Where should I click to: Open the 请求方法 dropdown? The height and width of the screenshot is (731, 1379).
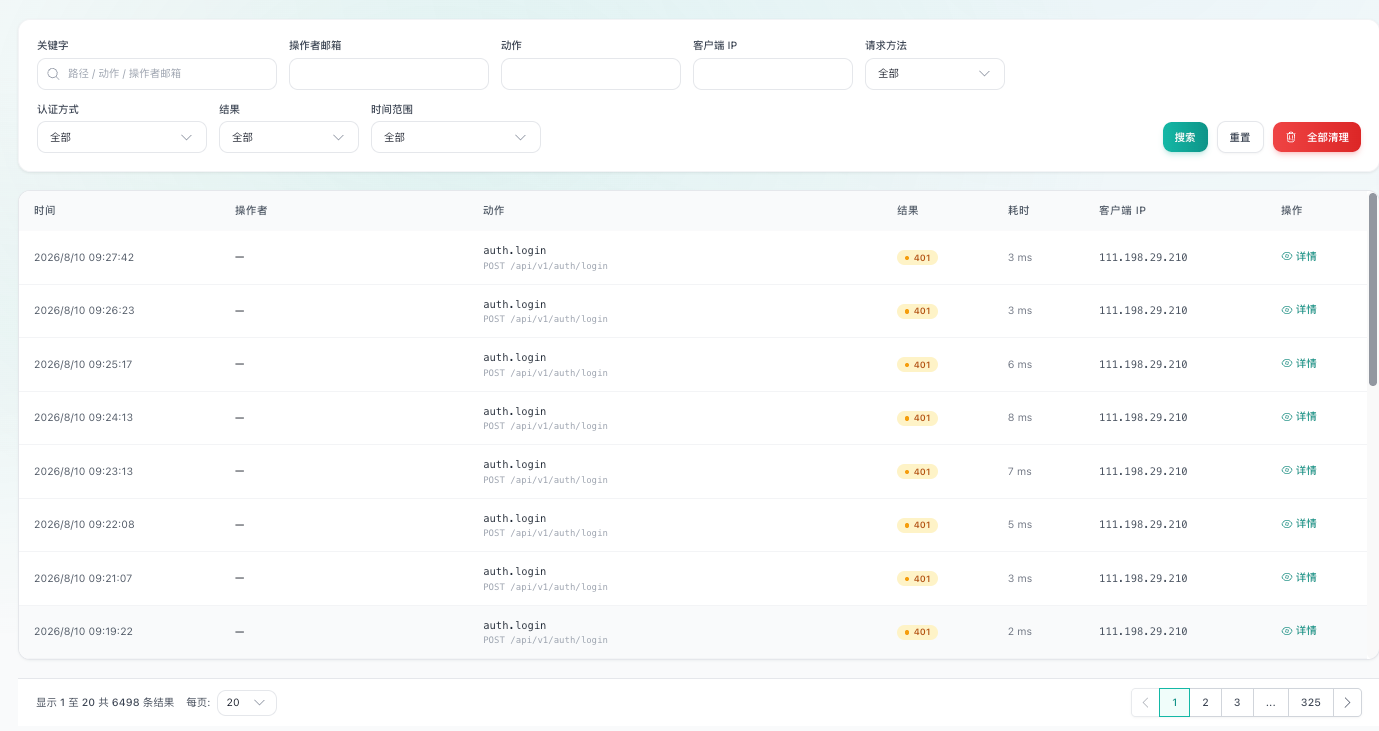click(935, 74)
